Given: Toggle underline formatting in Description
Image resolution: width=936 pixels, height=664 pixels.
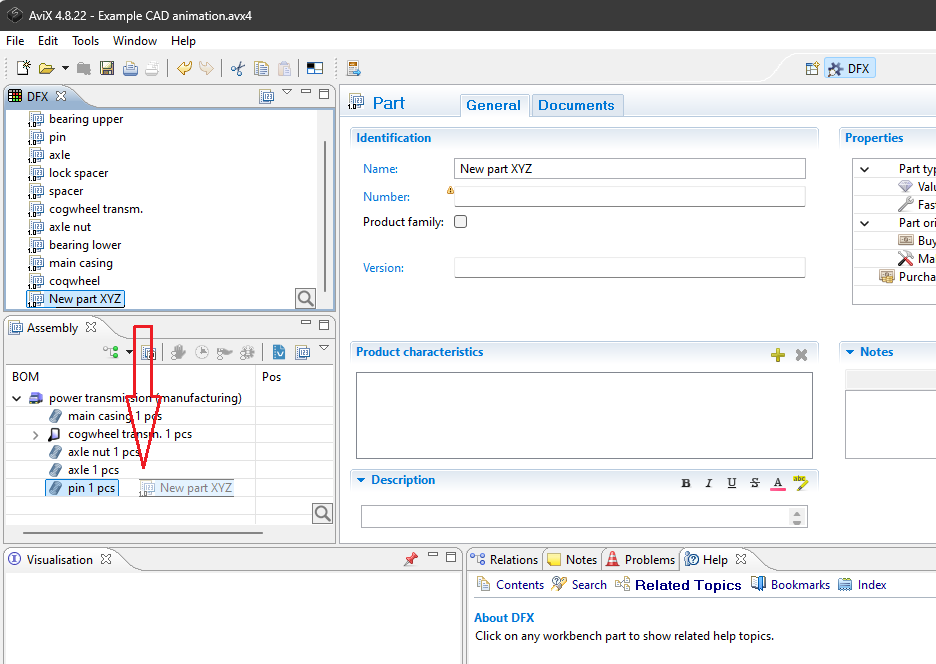Looking at the screenshot, I should click(x=732, y=483).
